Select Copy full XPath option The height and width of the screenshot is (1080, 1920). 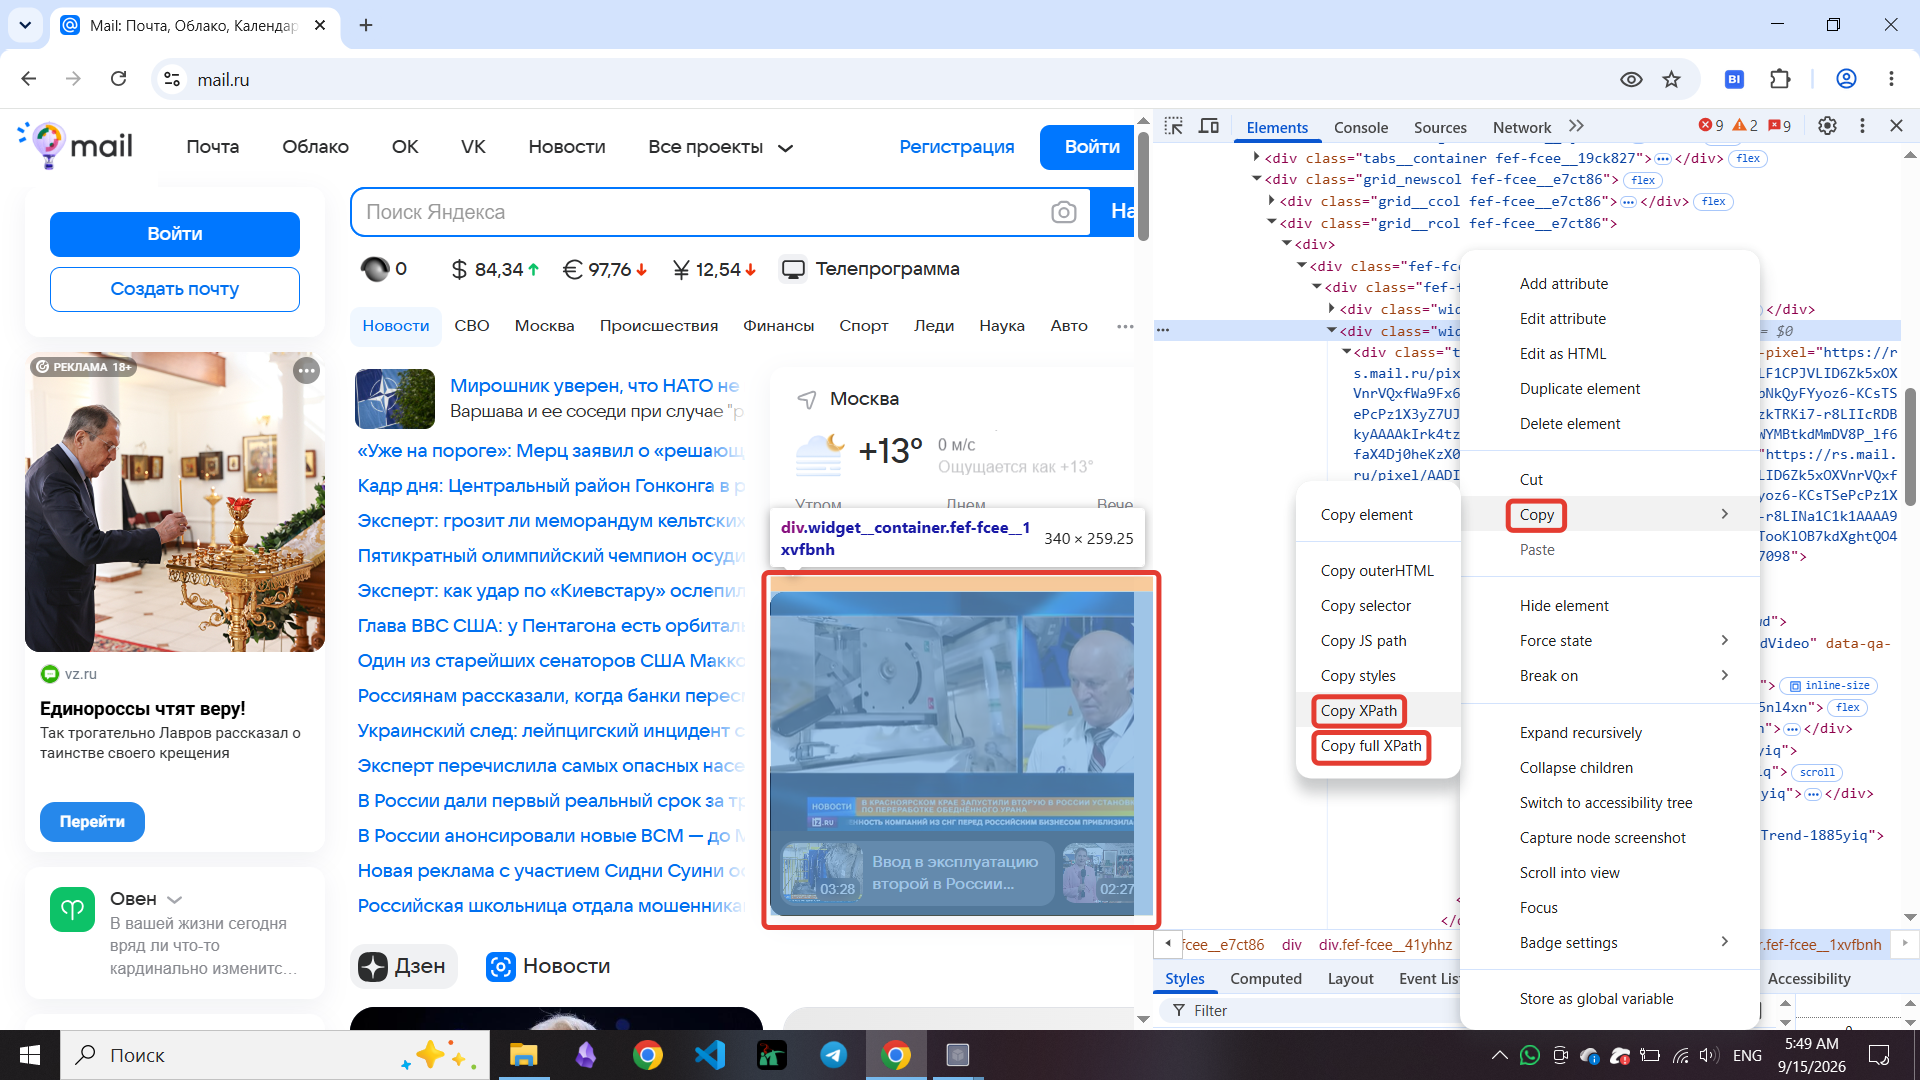pos(1378,746)
